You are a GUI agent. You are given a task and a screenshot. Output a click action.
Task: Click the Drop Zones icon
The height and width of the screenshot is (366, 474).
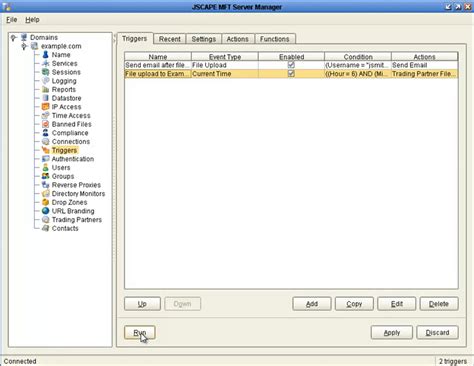tap(46, 202)
